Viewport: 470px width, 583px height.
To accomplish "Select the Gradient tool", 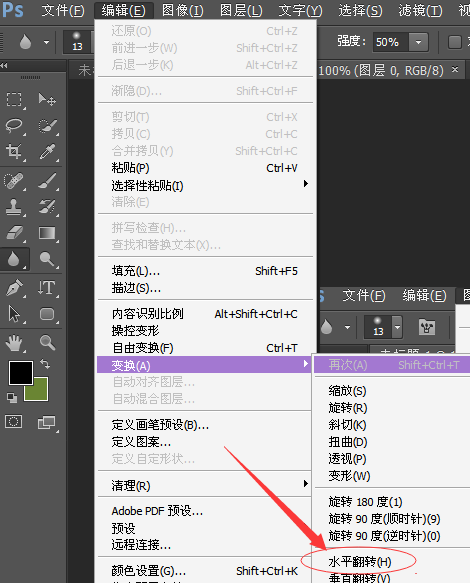I will 47,233.
